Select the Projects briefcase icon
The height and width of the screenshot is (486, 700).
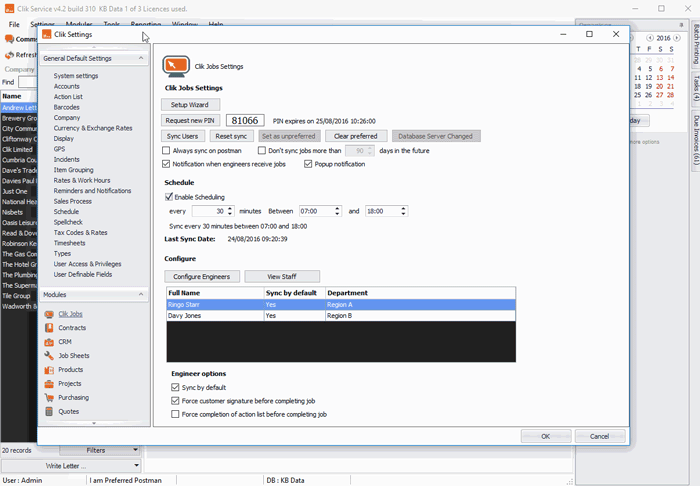49,383
